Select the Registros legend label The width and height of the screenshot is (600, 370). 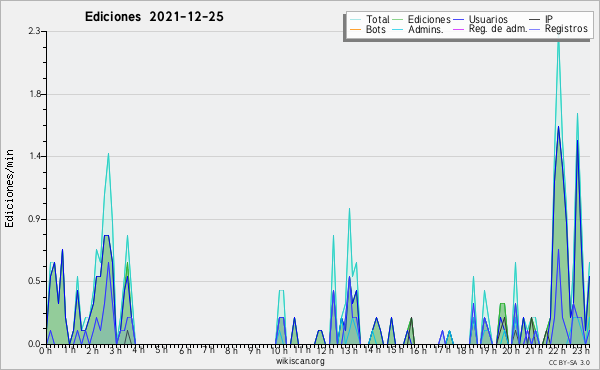tap(566, 29)
